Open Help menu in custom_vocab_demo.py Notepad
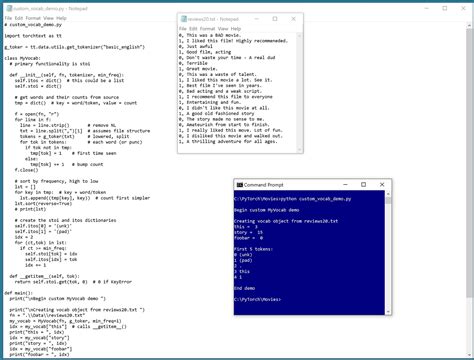474x360 pixels. pos(61,18)
